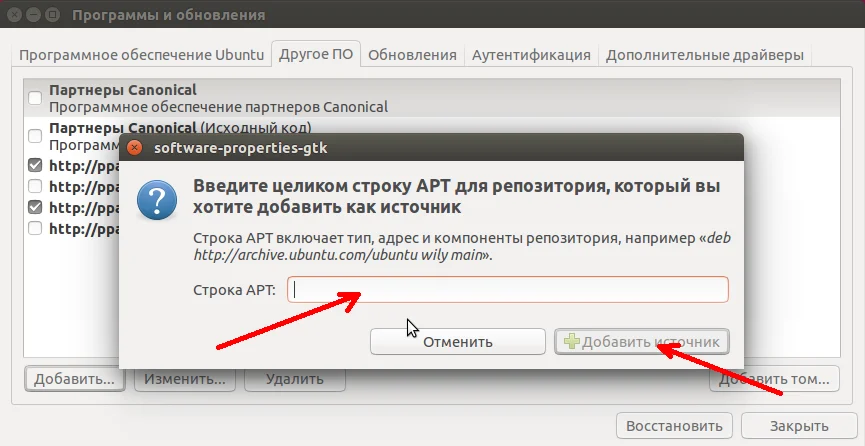Click the Удалить button
865x446 pixels.
tap(295, 379)
